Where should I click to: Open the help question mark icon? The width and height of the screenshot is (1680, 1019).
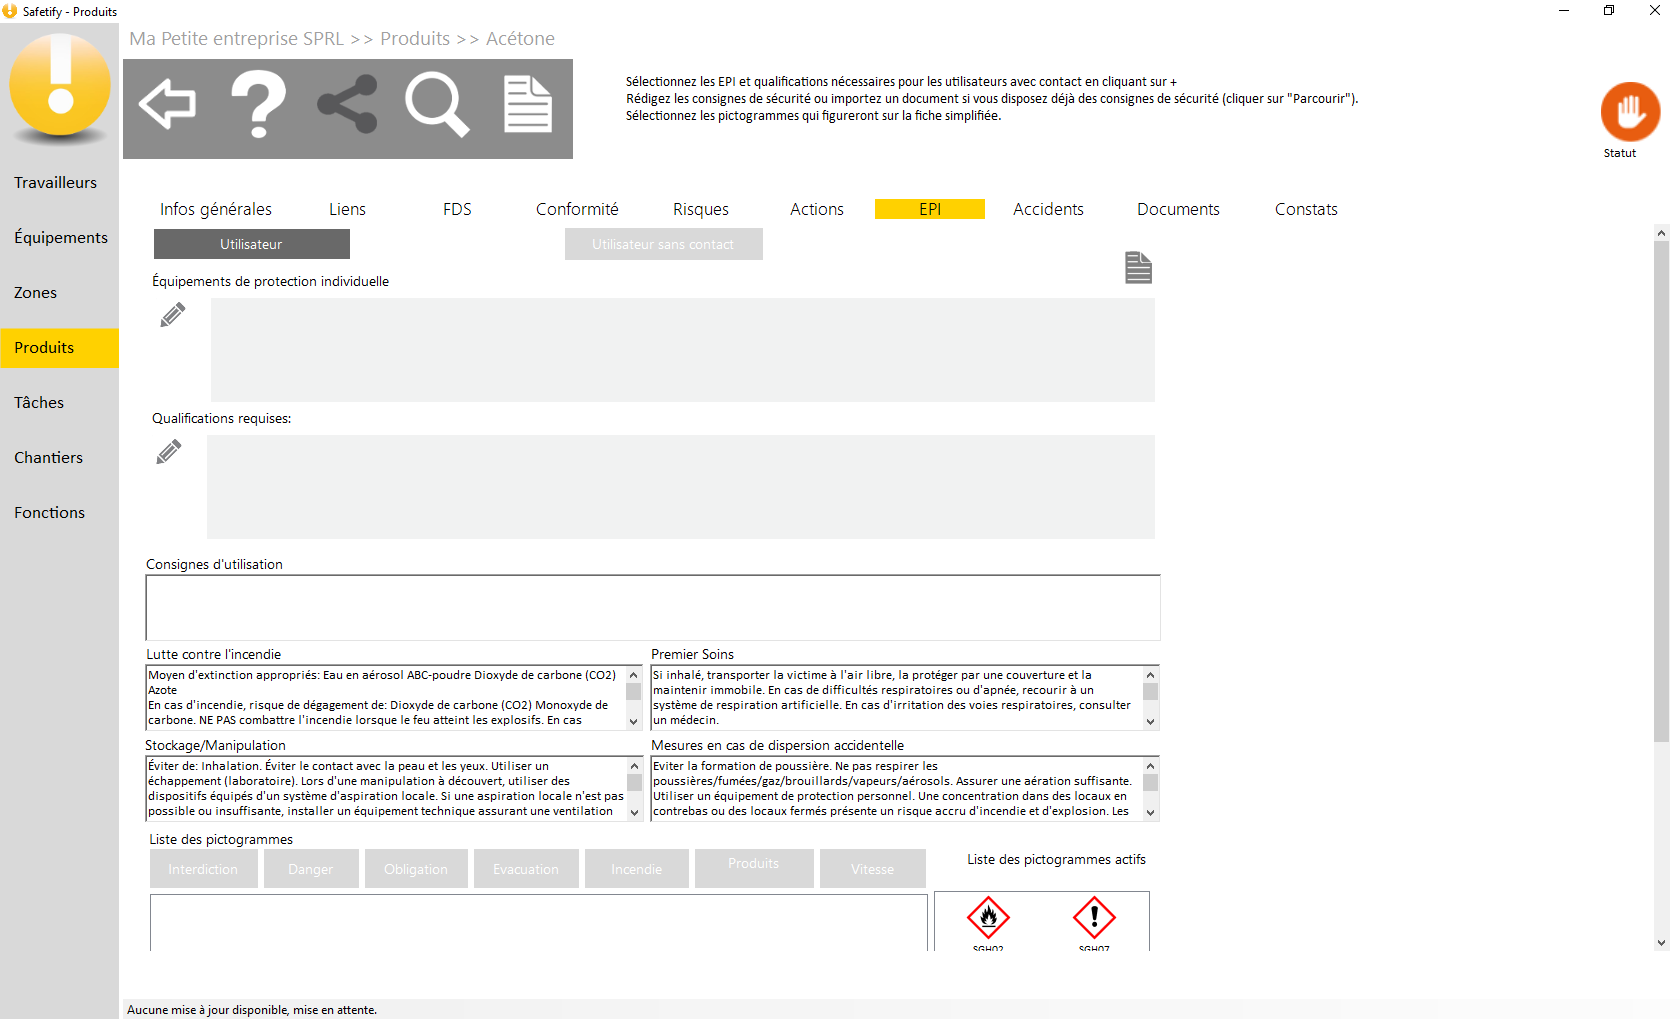click(x=258, y=104)
